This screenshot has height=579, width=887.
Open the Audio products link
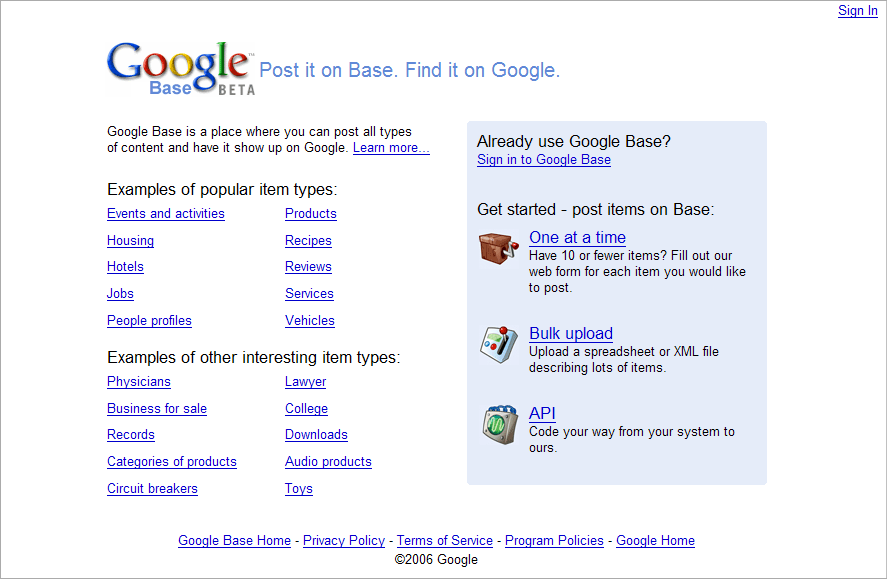pos(328,462)
